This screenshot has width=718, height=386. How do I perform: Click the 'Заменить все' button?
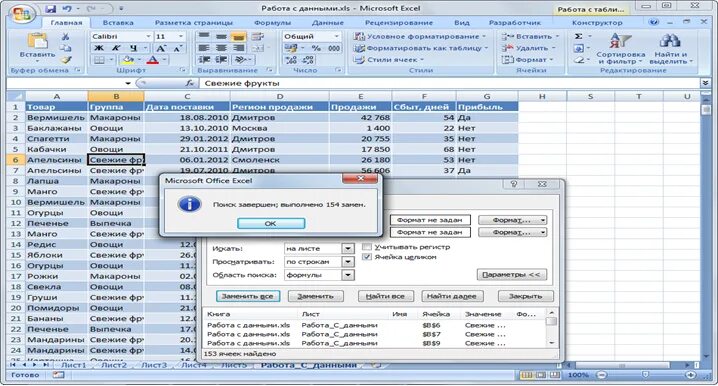coord(248,296)
